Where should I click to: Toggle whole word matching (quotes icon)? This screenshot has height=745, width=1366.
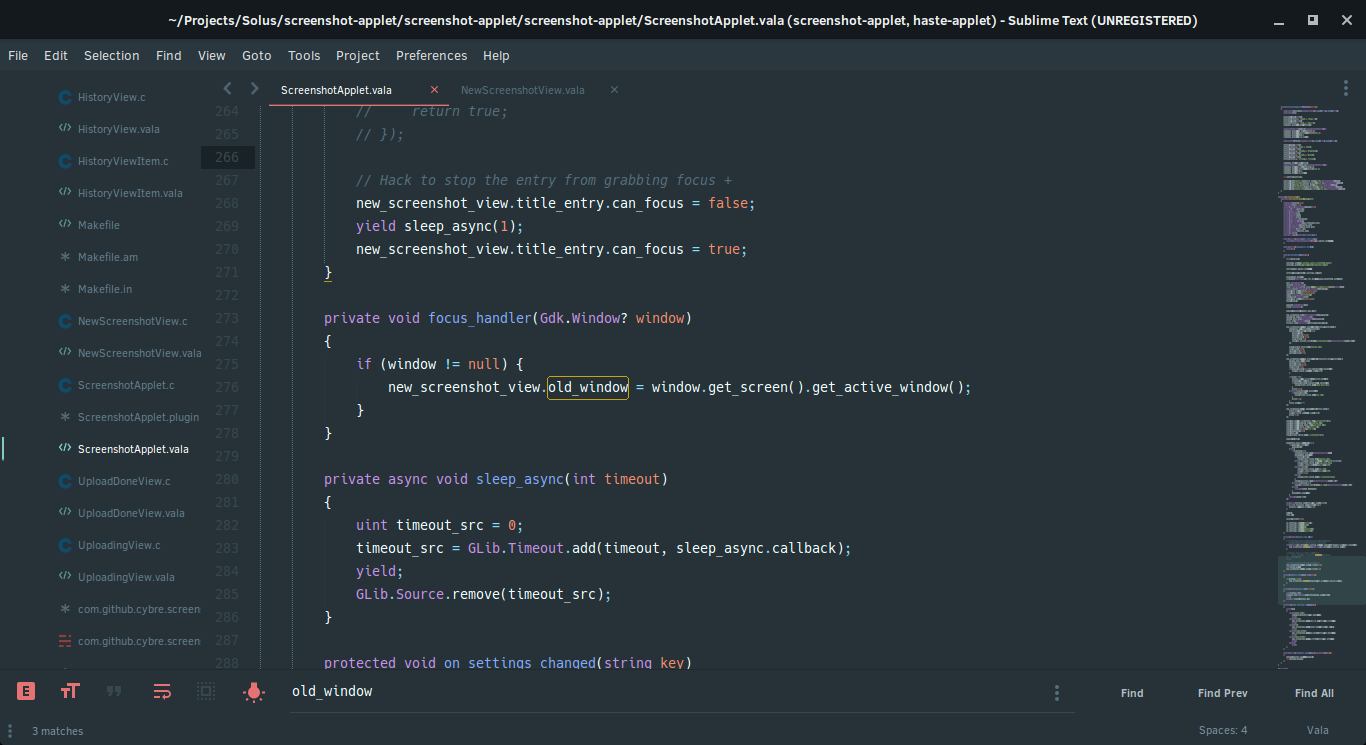114,691
